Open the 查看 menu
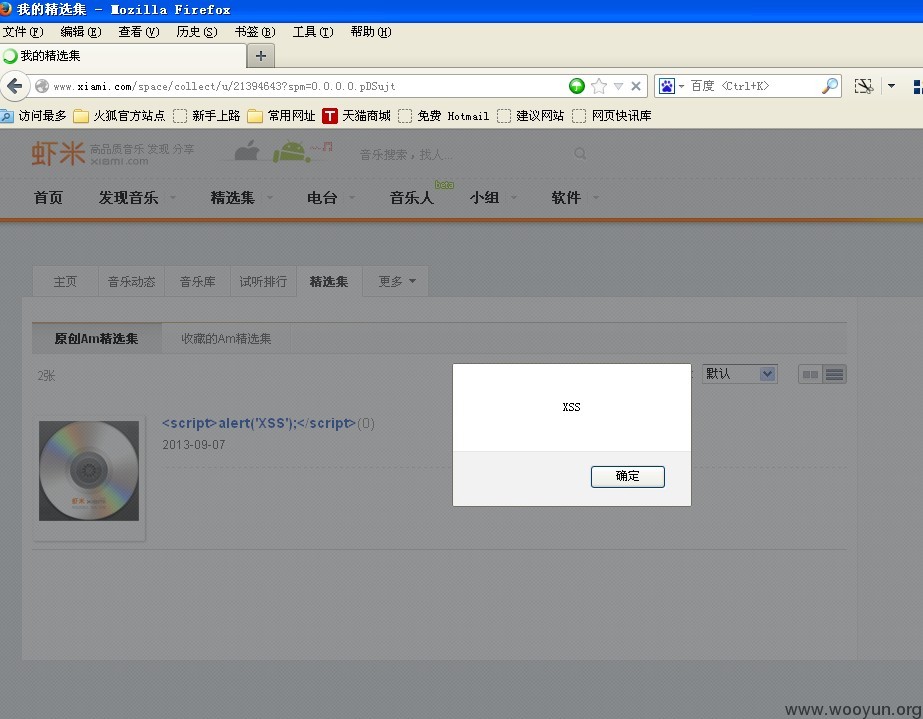This screenshot has width=923, height=719. [x=138, y=32]
